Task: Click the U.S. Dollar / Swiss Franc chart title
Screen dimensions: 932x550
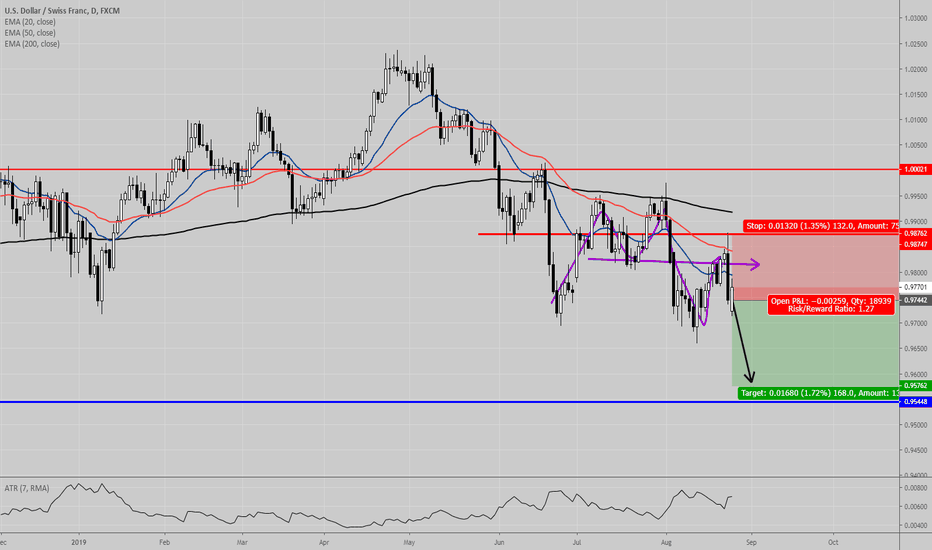Action: point(62,11)
